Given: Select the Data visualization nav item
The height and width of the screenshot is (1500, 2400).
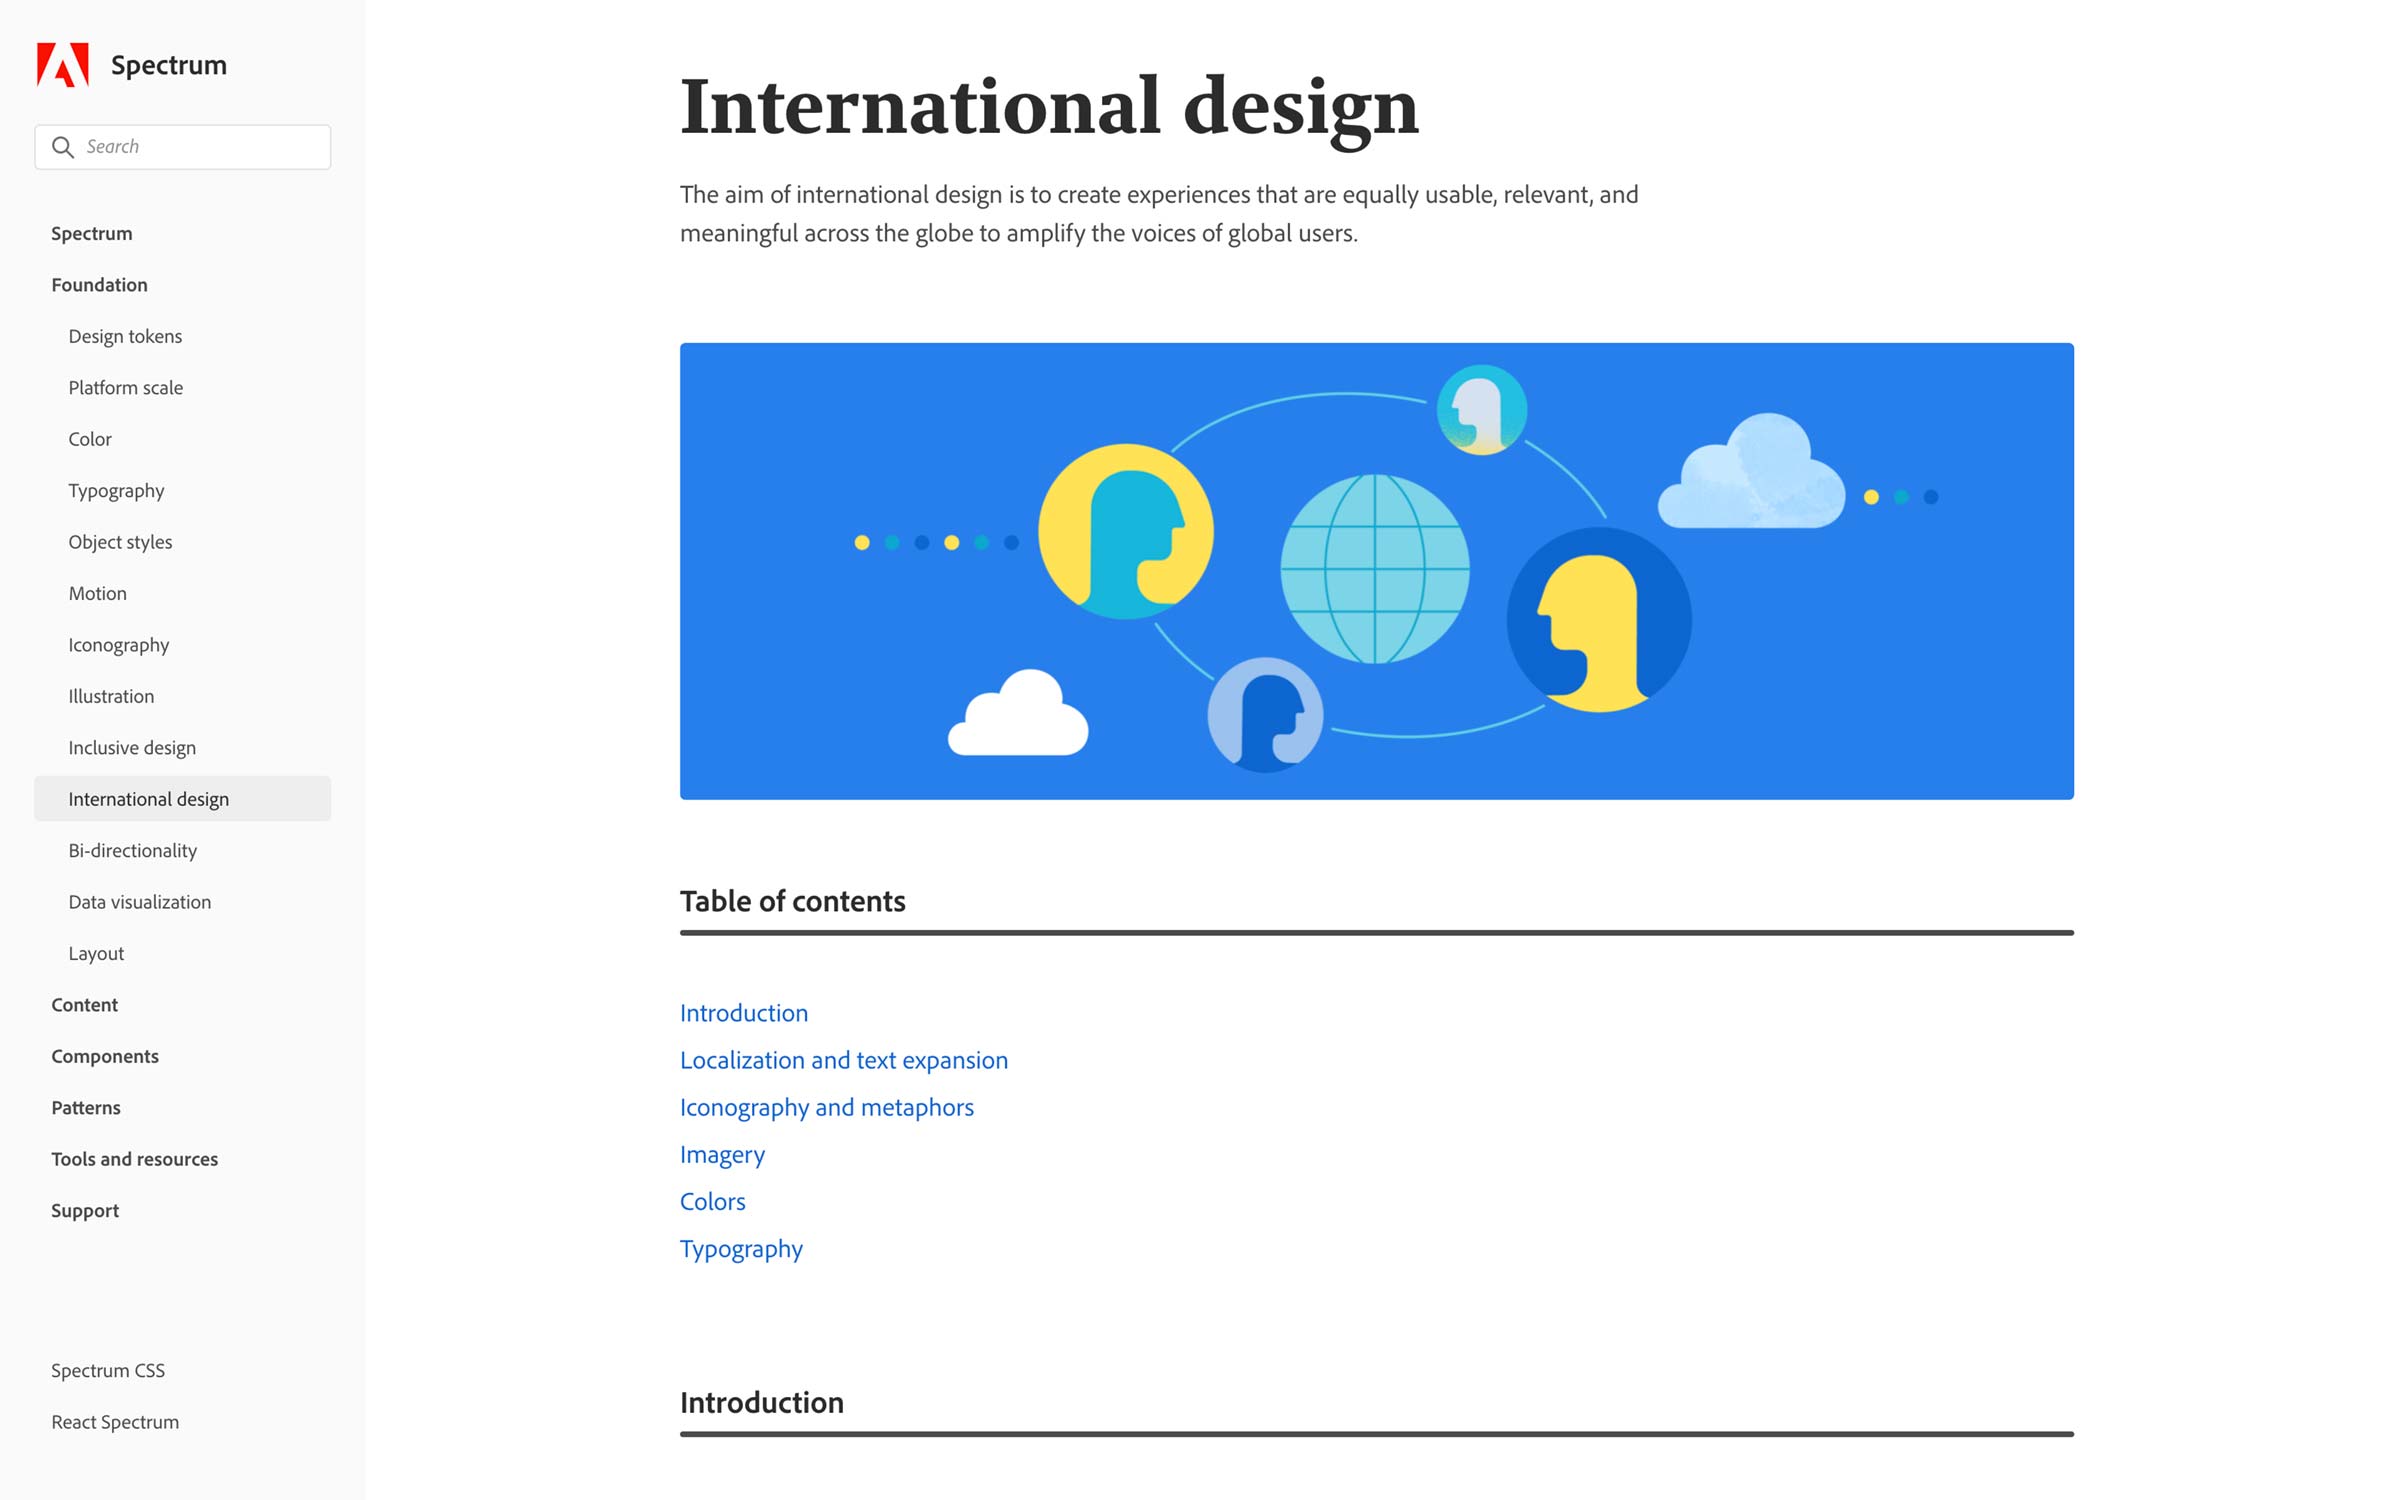Looking at the screenshot, I should (140, 902).
